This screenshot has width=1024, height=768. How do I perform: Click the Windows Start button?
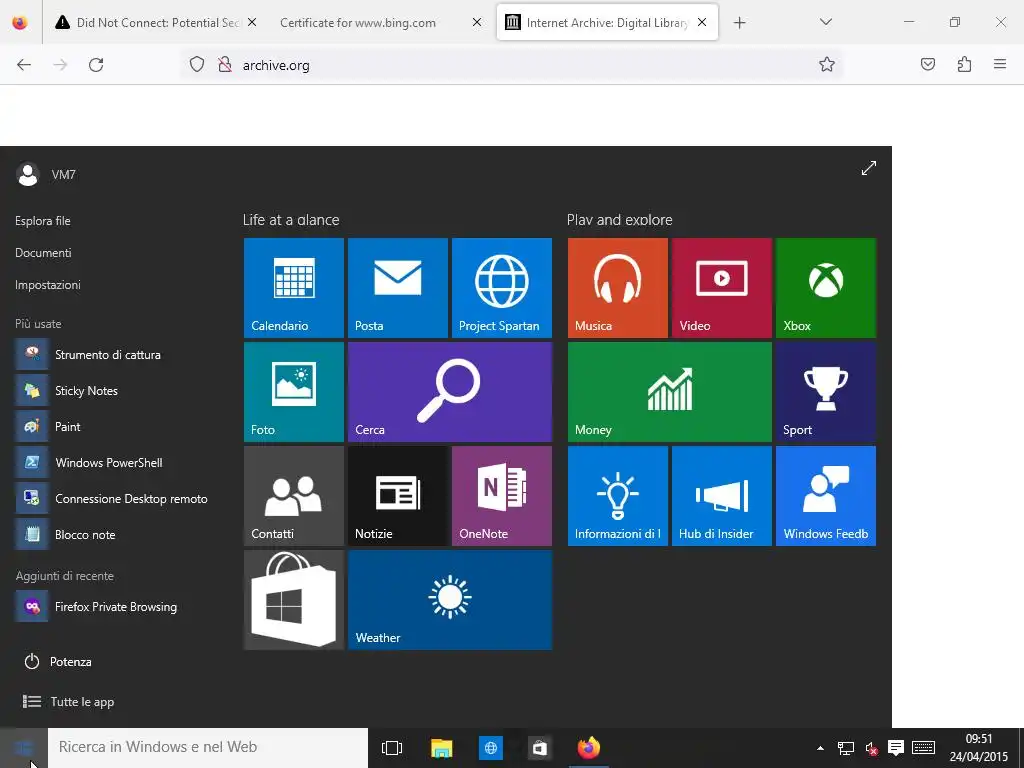pos(24,748)
